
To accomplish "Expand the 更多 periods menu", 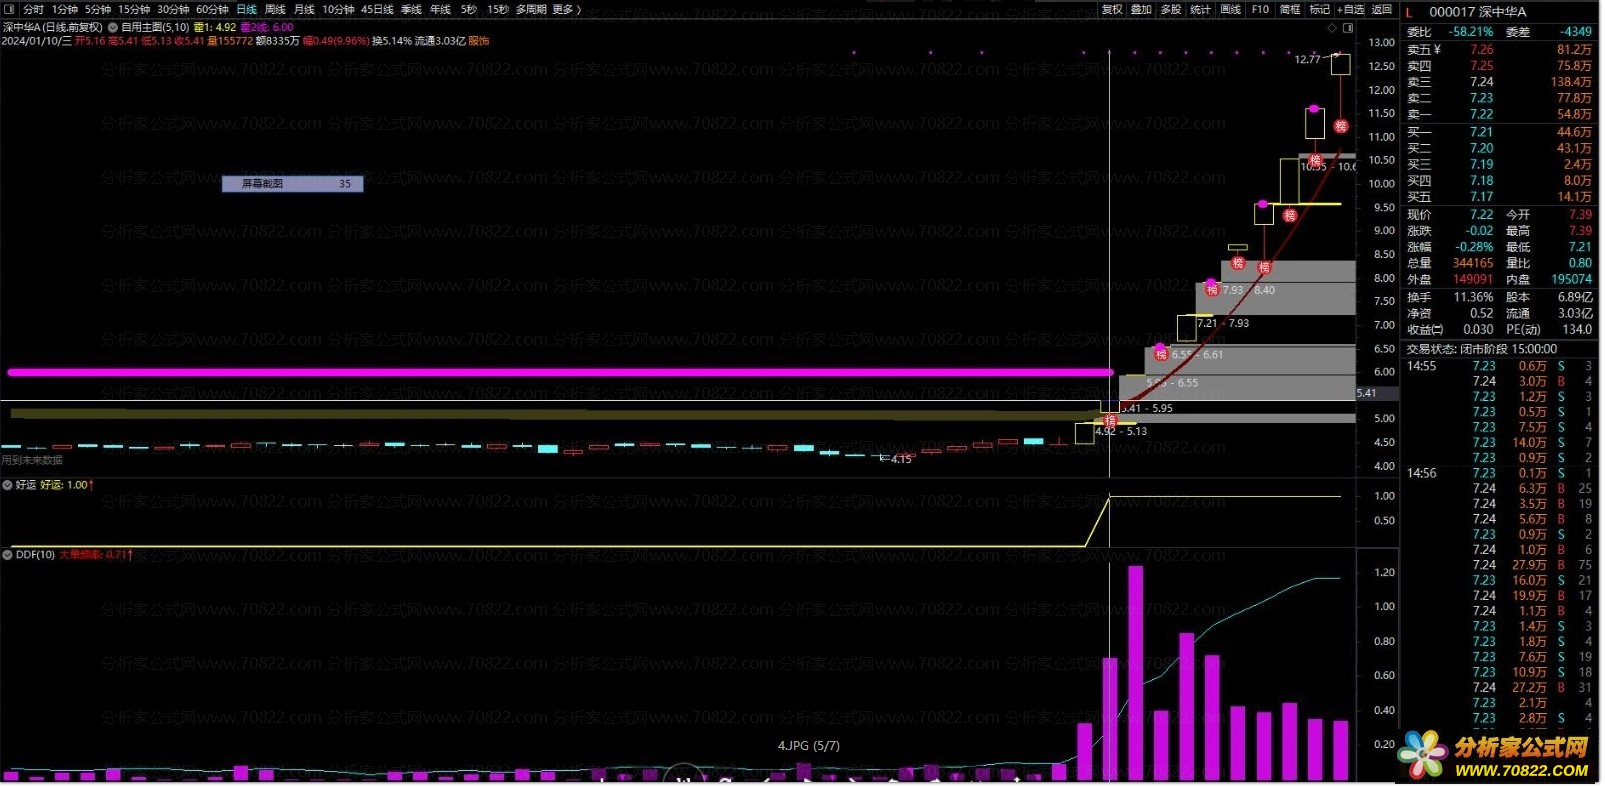I will [x=566, y=9].
